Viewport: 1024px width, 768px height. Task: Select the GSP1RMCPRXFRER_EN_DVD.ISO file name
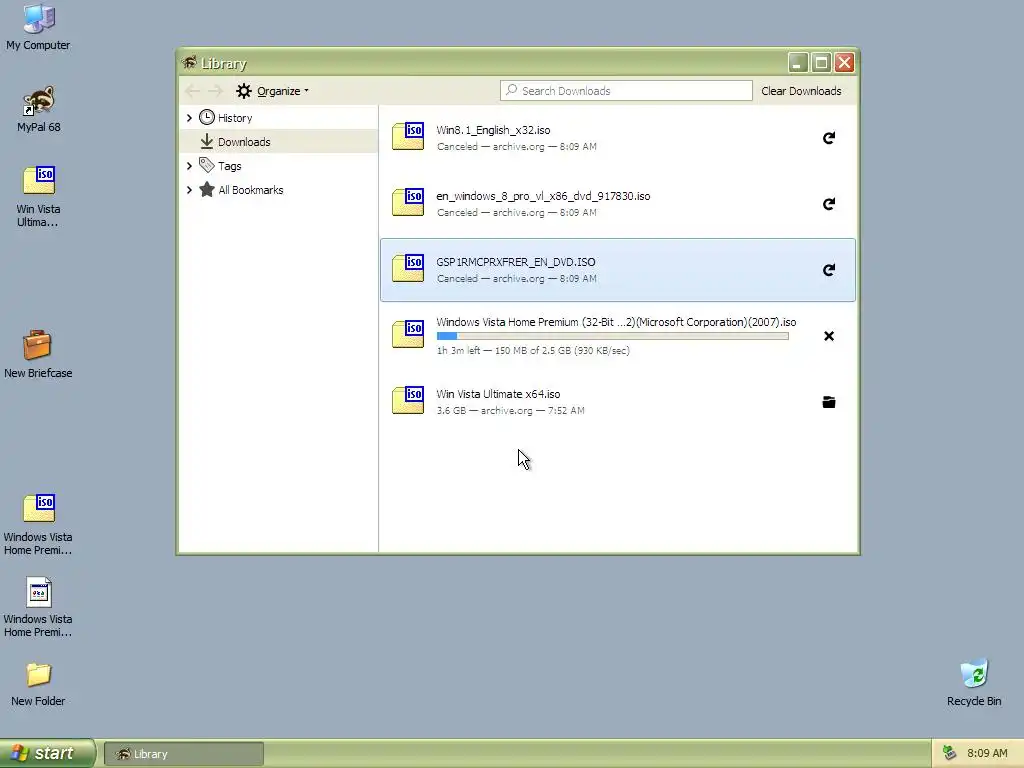(515, 262)
